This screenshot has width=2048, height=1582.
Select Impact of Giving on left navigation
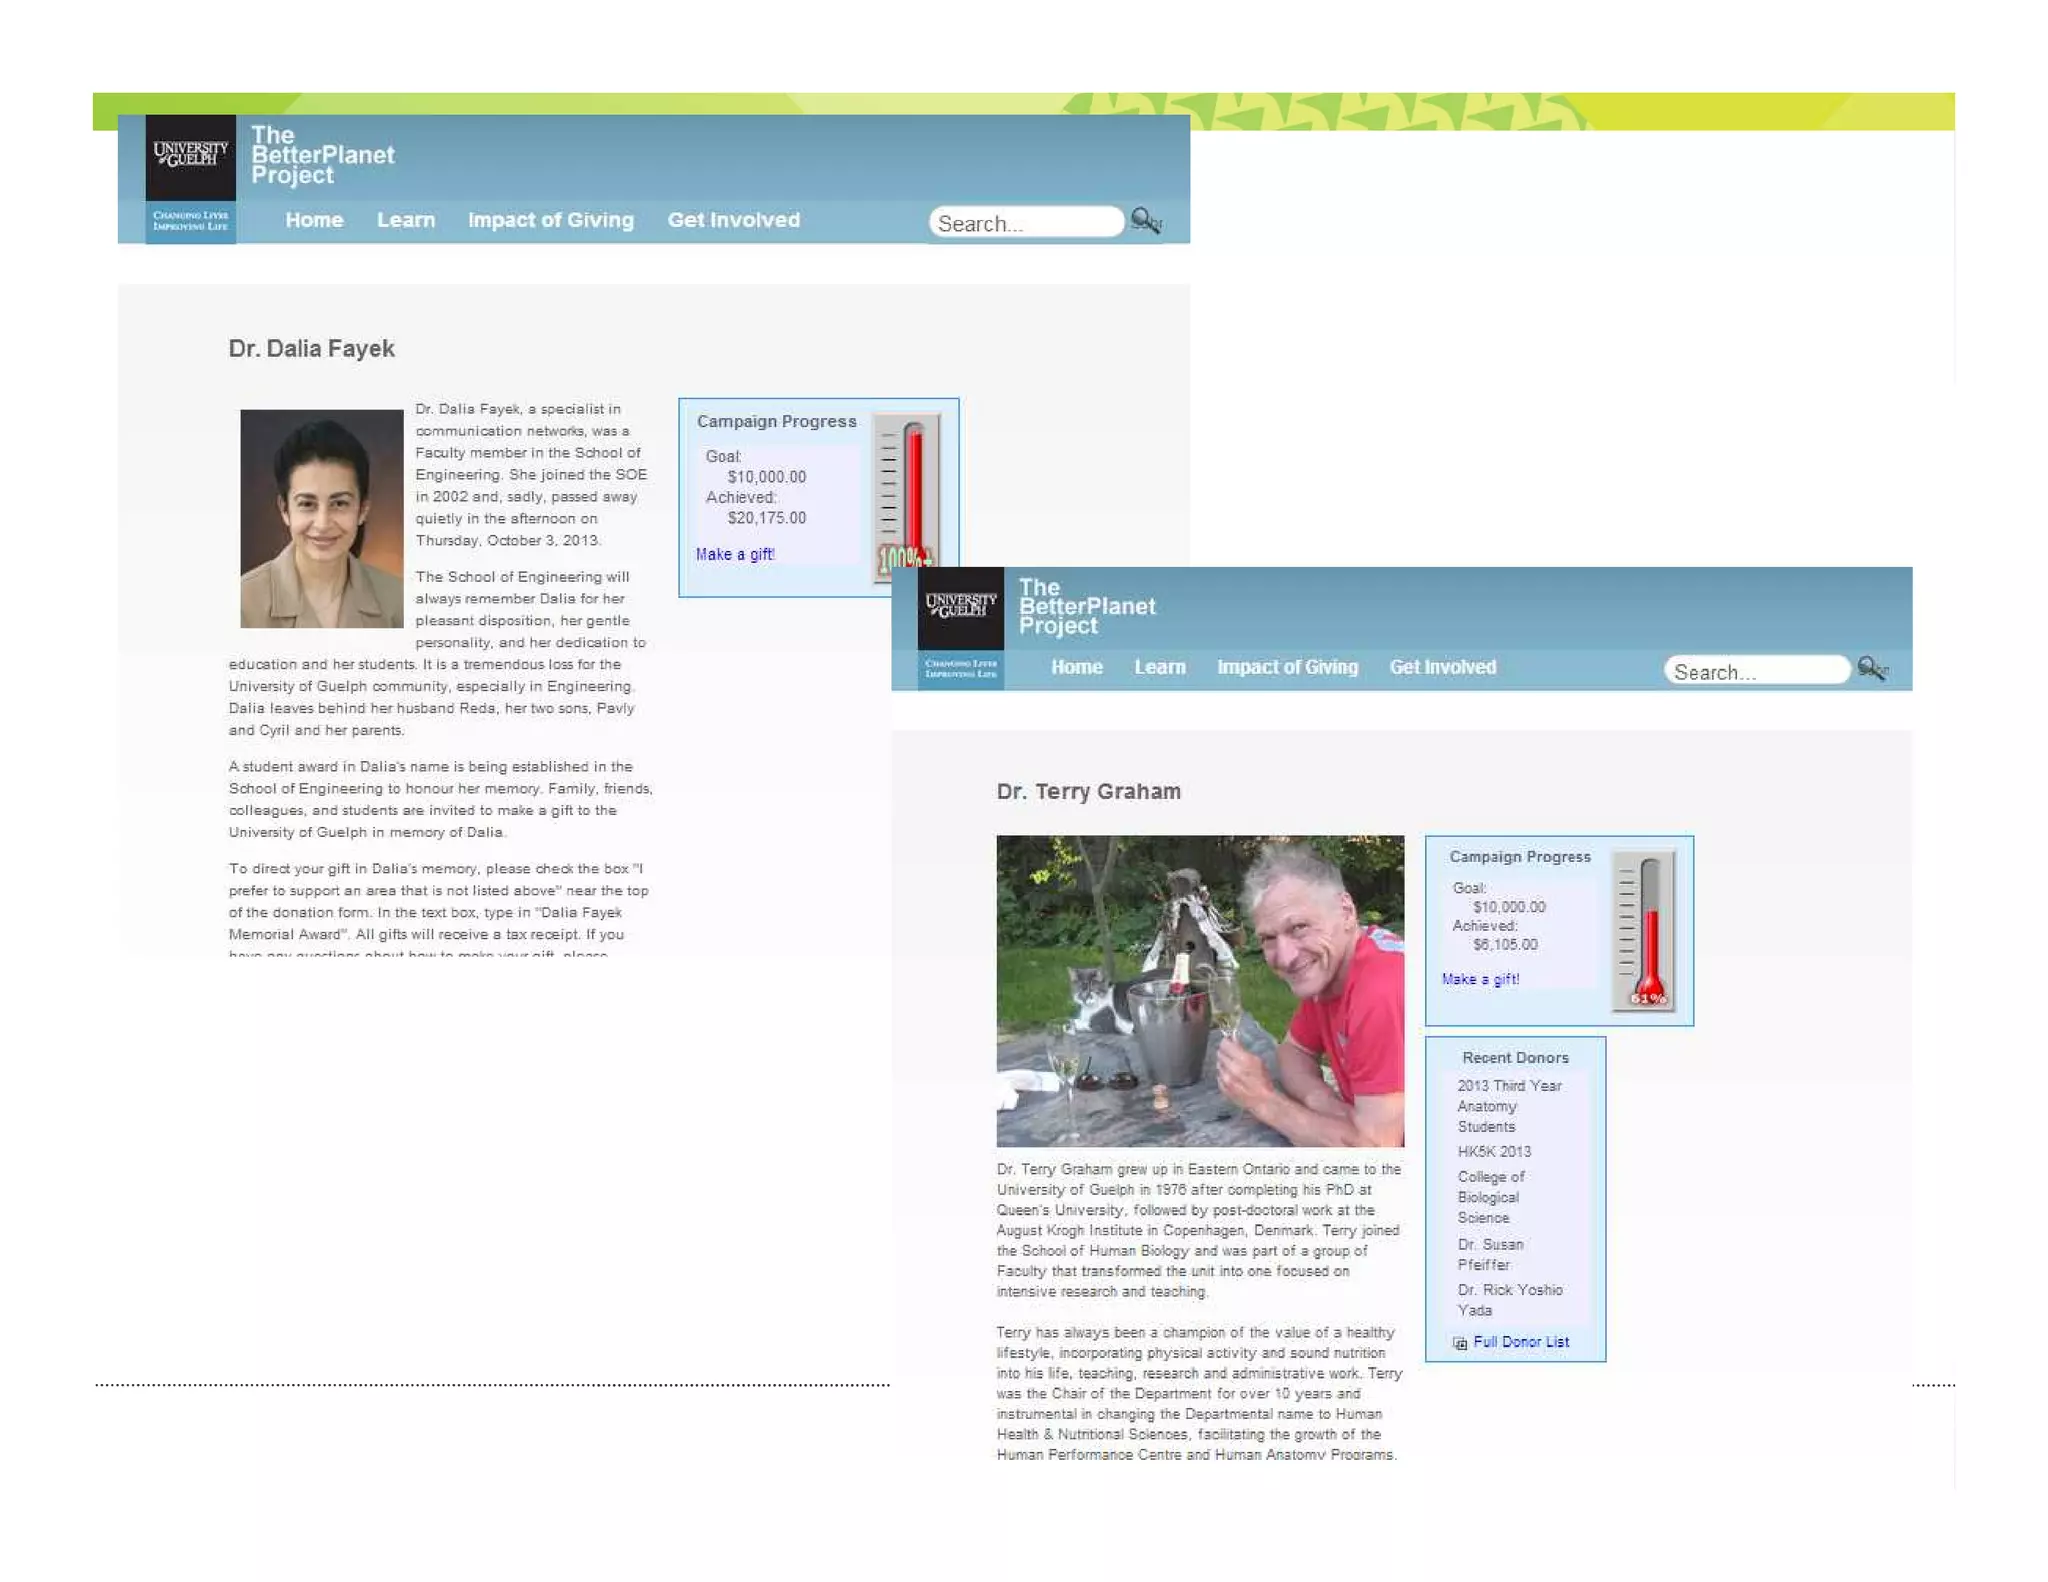pyautogui.click(x=550, y=220)
